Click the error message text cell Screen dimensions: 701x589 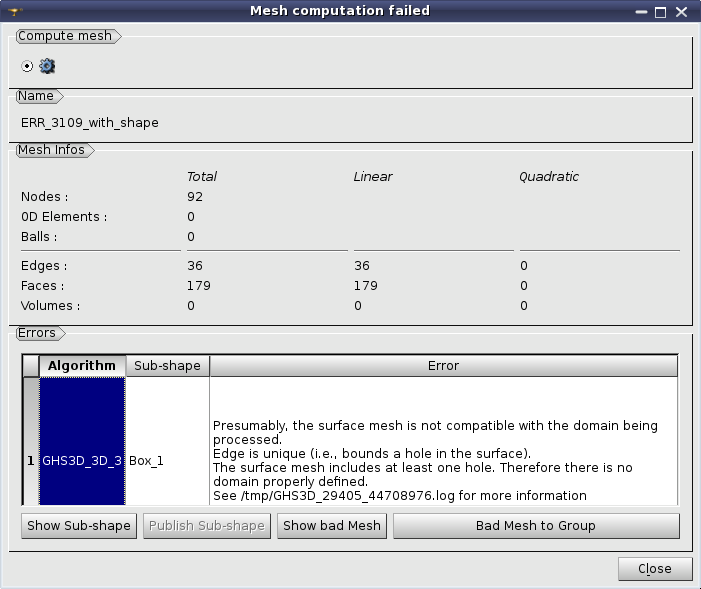click(x=443, y=461)
